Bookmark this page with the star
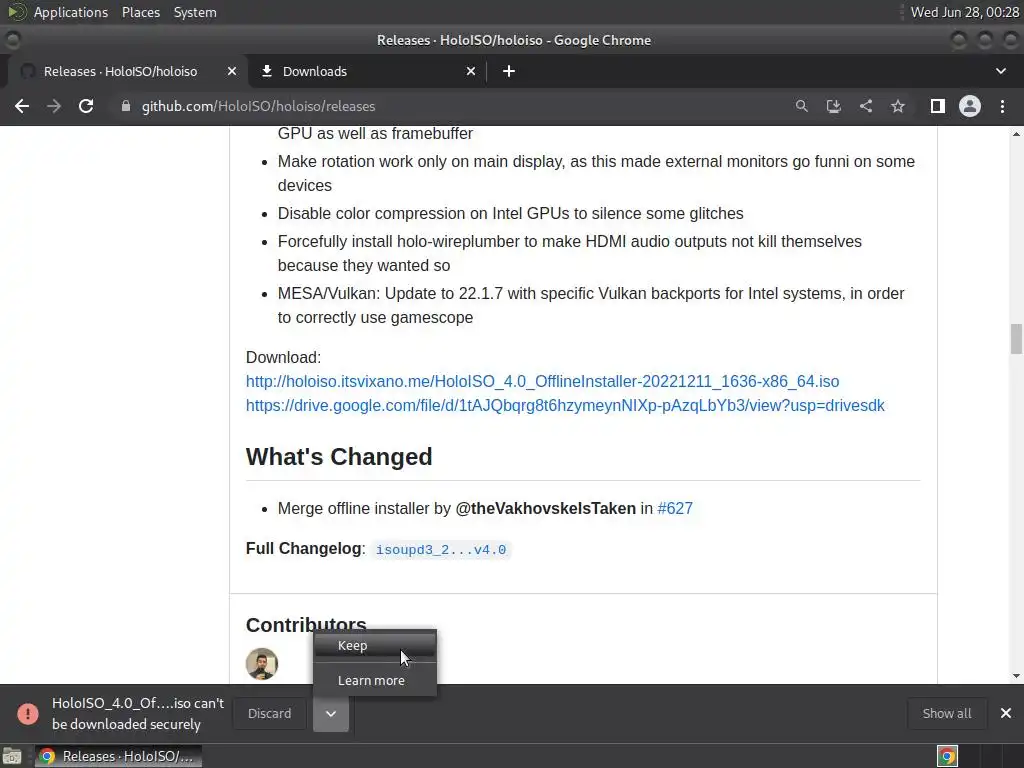The image size is (1024, 768). point(898,106)
